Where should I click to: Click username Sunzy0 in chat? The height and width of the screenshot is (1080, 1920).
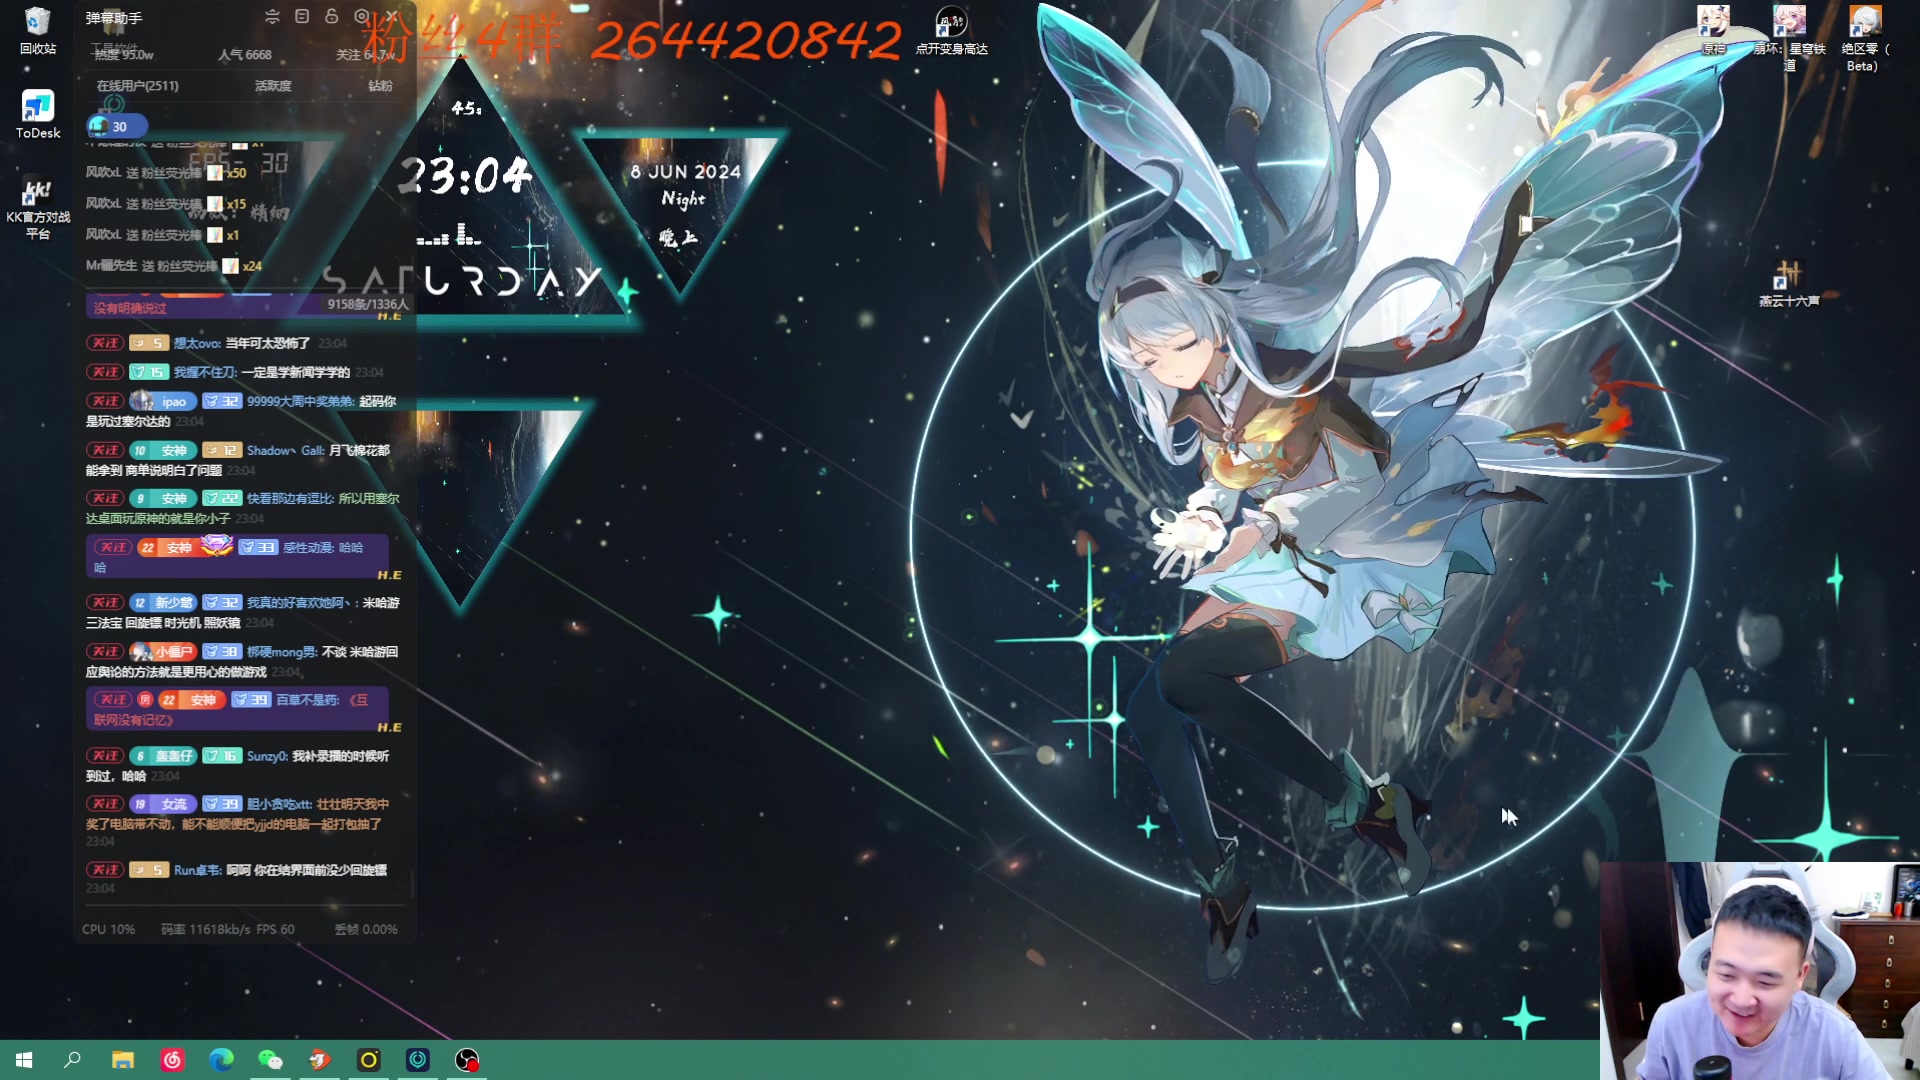(267, 755)
